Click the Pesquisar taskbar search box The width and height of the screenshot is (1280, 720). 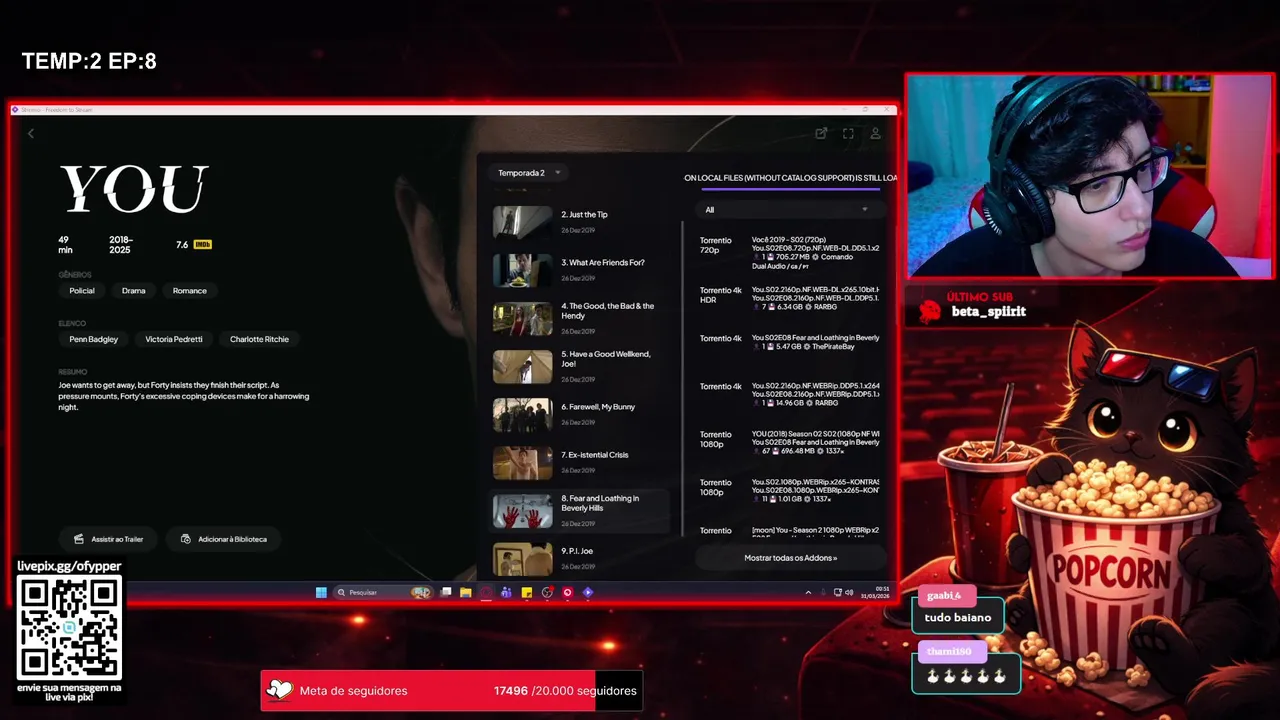click(x=383, y=592)
